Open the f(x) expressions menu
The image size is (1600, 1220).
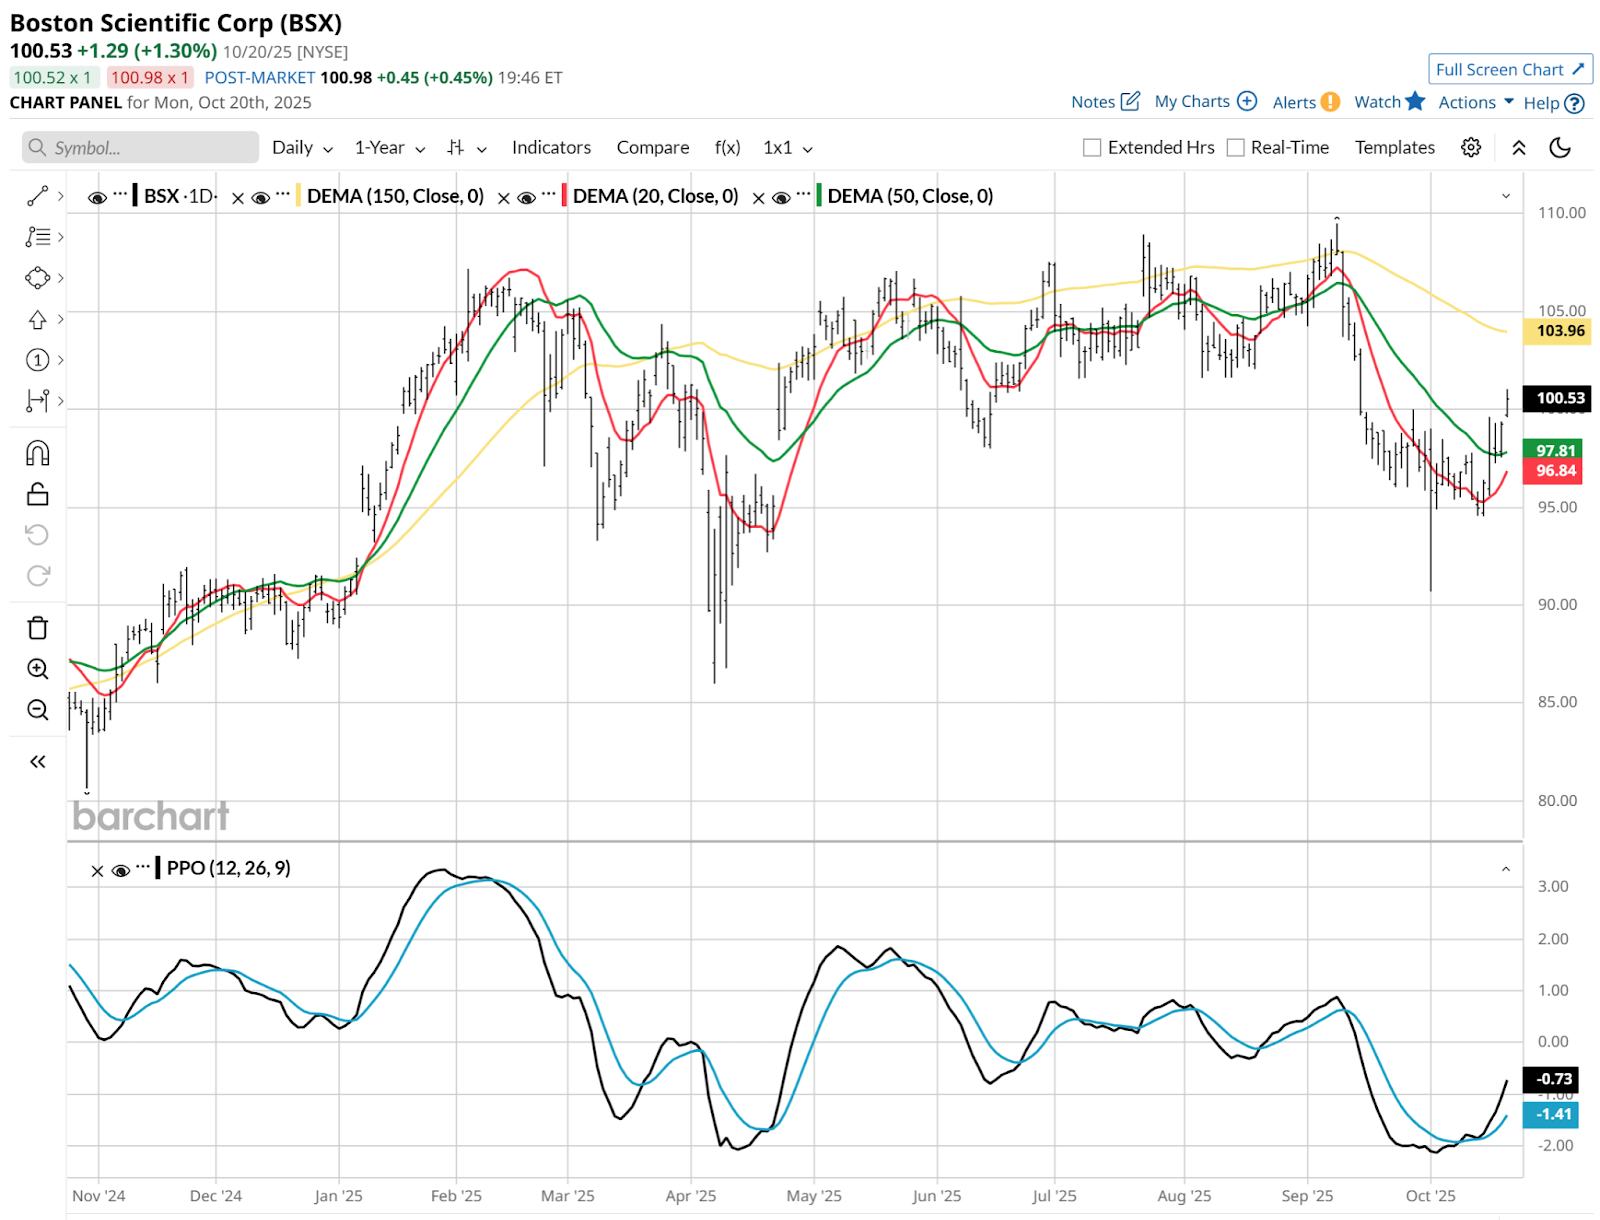pos(728,148)
